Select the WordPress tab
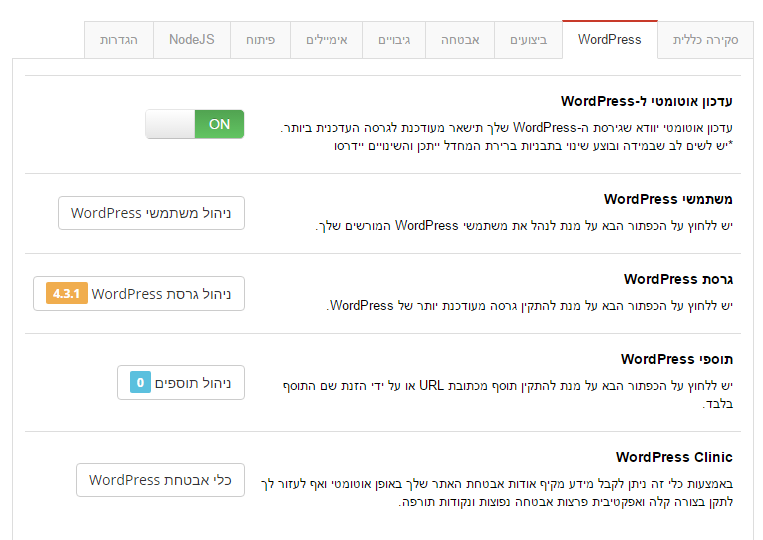This screenshot has height=540, width=763. click(x=610, y=39)
